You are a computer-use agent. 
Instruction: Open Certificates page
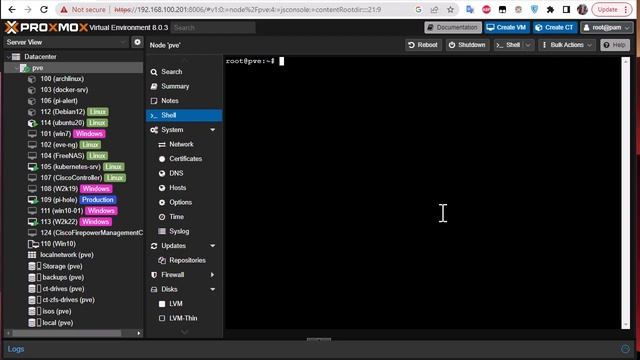point(184,159)
